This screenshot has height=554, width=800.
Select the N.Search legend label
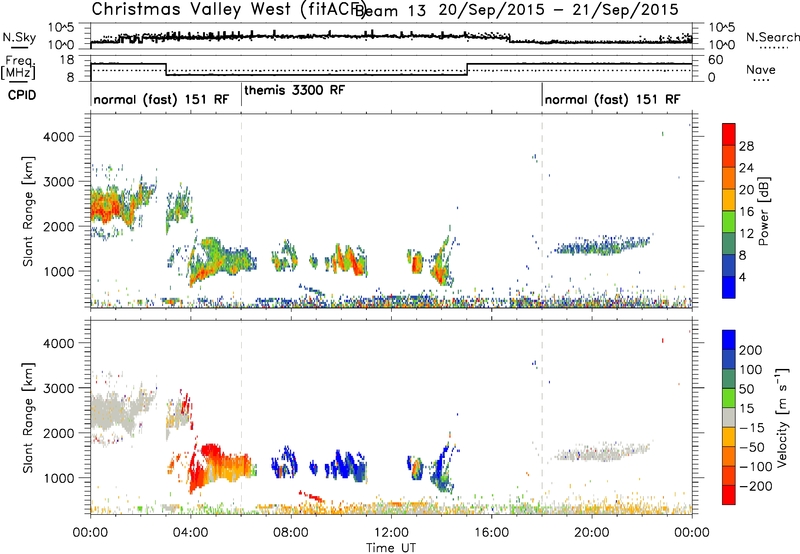772,37
